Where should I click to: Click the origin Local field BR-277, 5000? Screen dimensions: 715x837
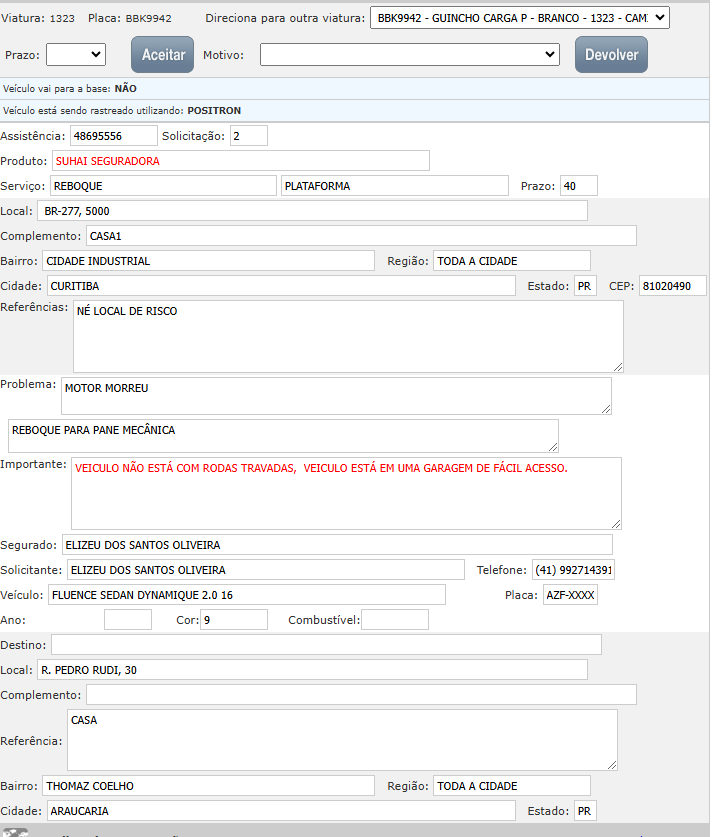[312, 211]
